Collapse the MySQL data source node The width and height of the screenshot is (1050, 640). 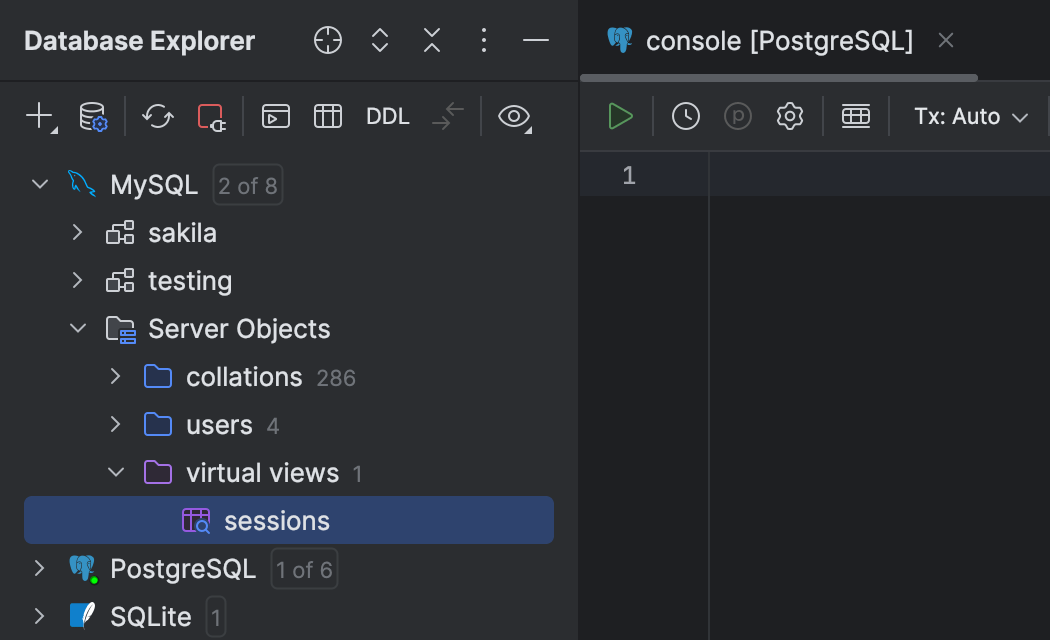coord(39,184)
